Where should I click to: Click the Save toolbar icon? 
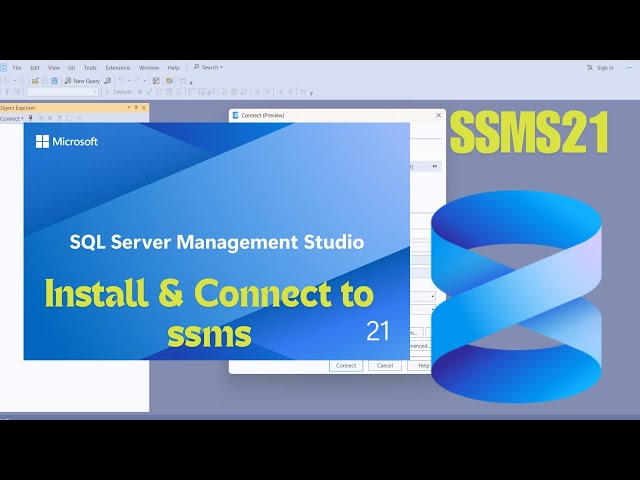coord(45,81)
